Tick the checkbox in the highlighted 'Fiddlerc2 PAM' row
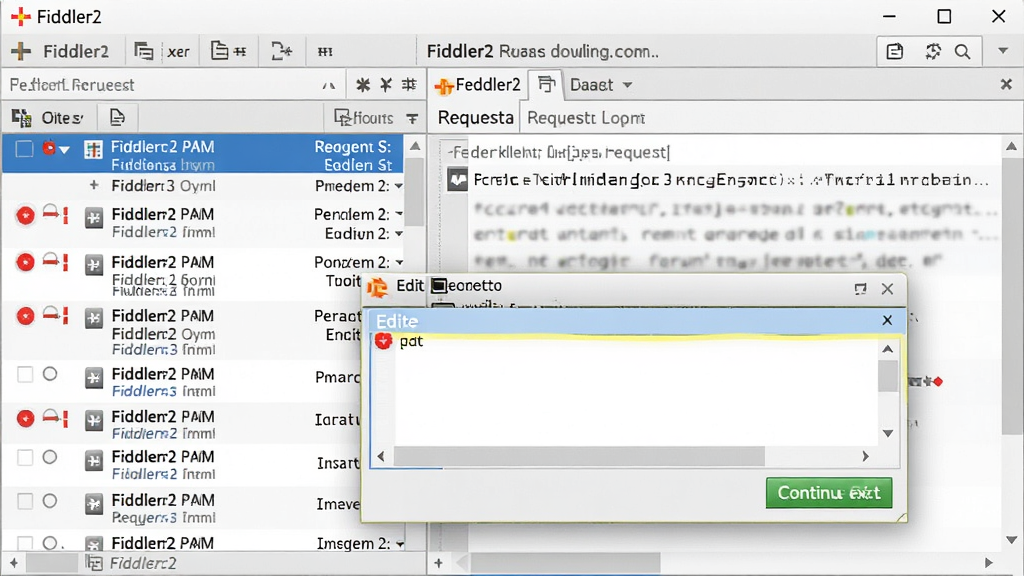Viewport: 1024px width, 576px height. point(25,149)
